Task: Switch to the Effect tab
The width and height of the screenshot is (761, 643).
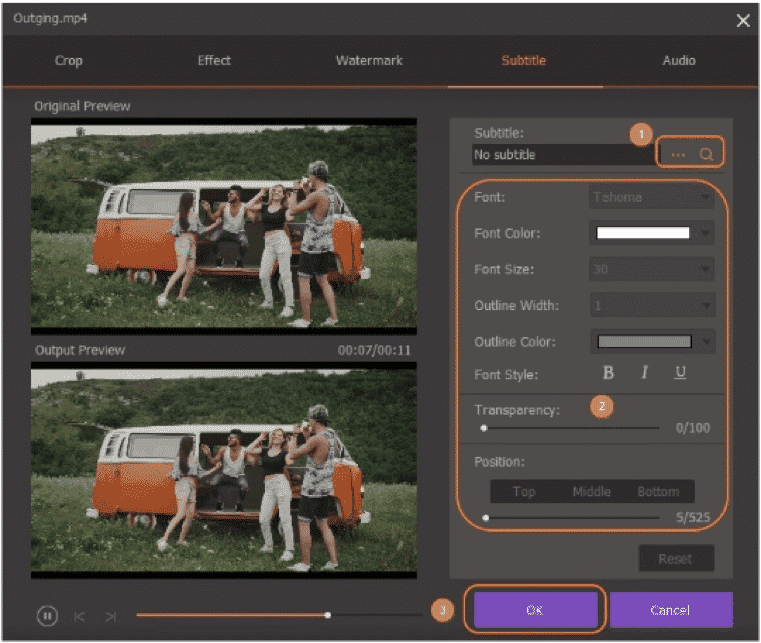Action: pos(214,61)
